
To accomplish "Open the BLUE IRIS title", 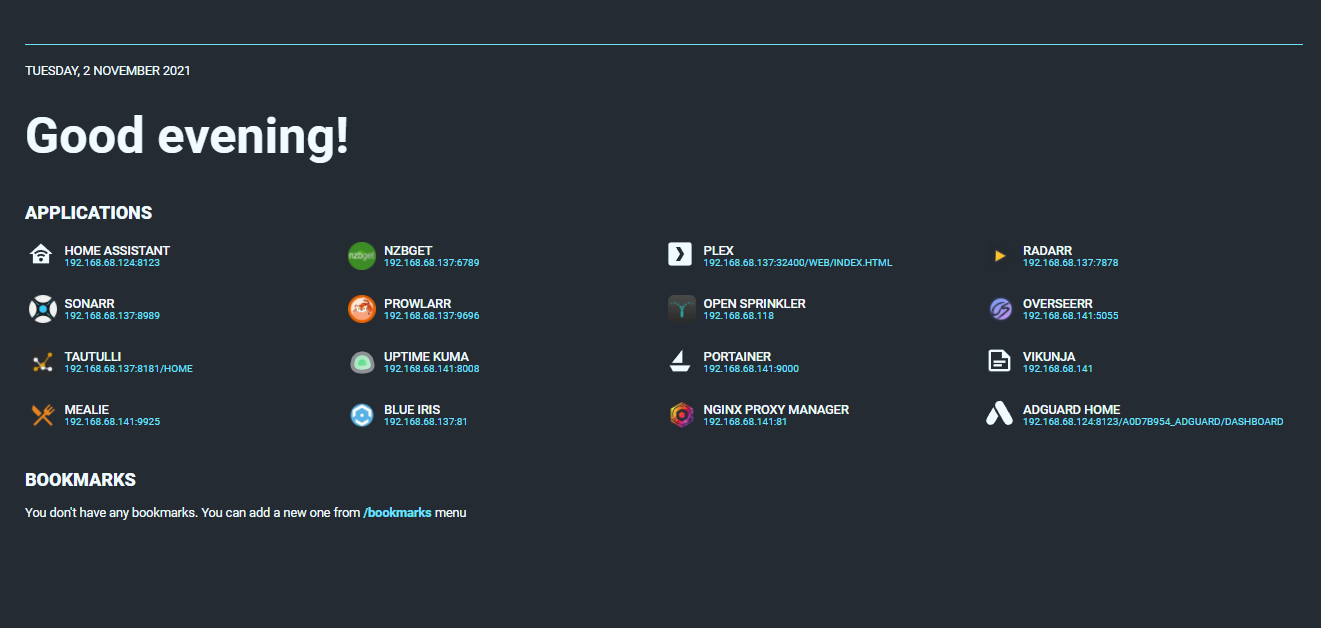I will tap(412, 410).
